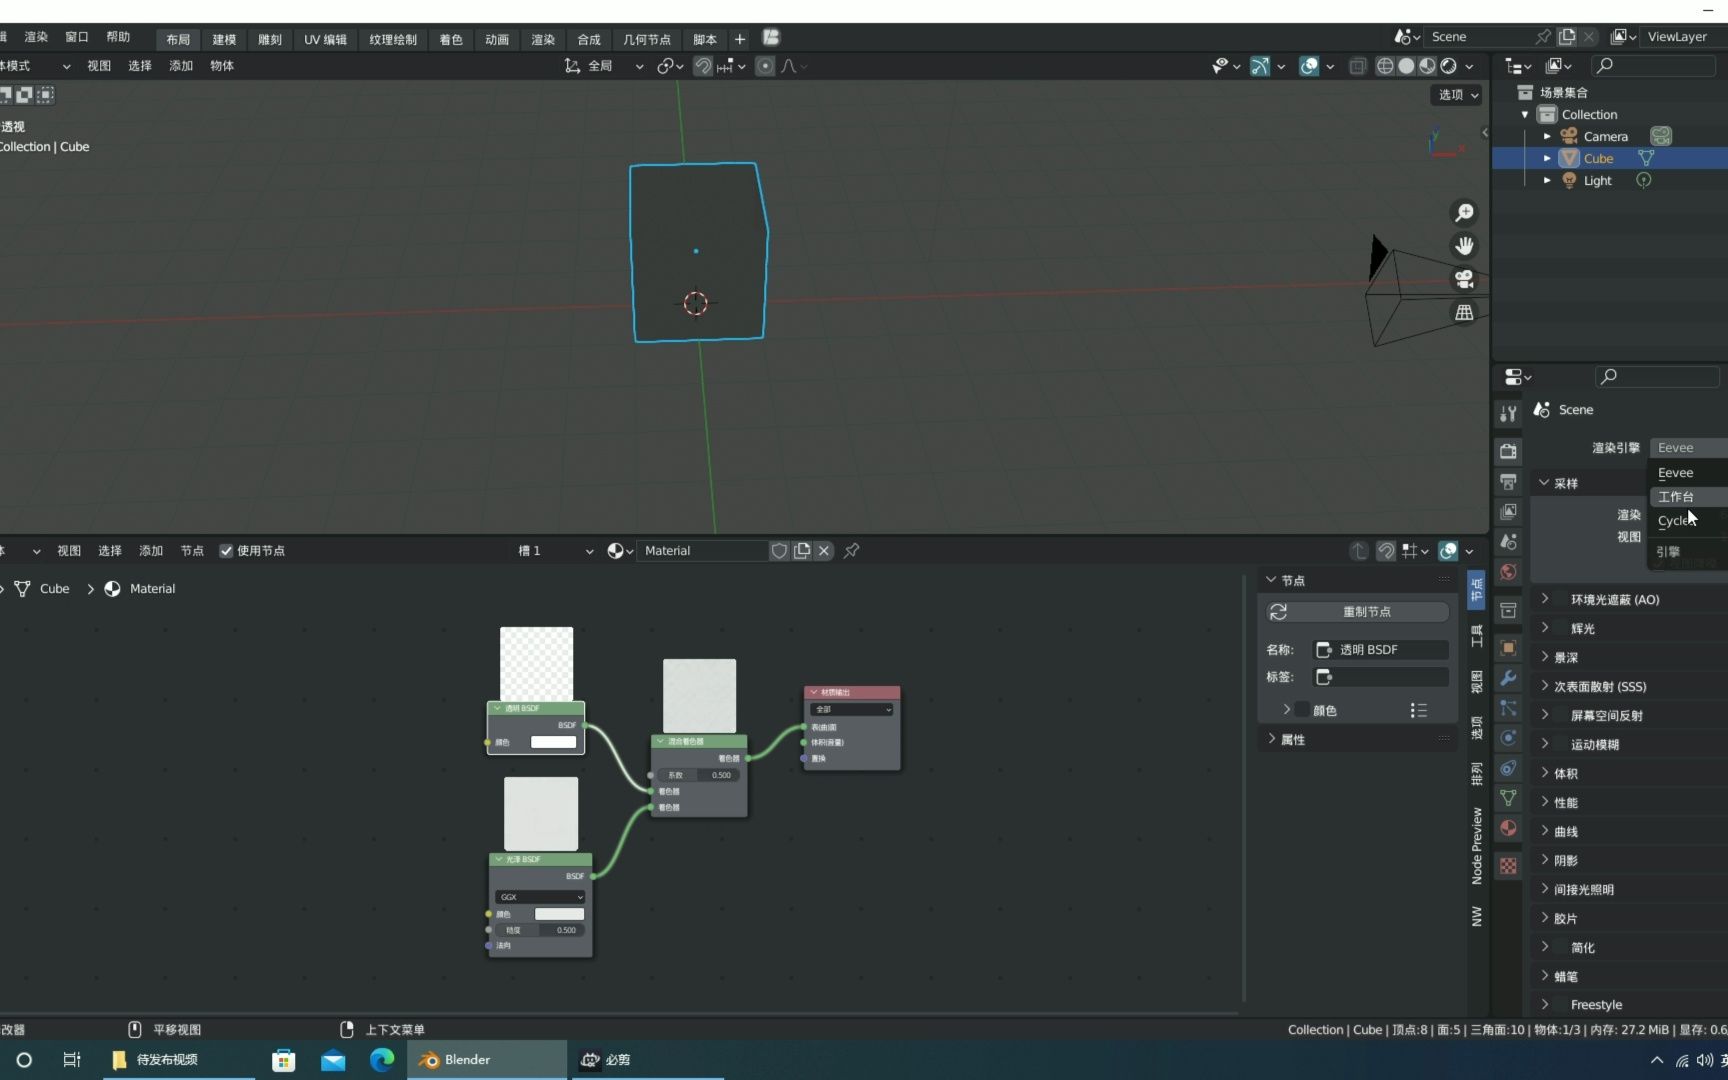Viewport: 1728px width, 1080px height.
Task: Open the Render properties tab
Action: pyautogui.click(x=1508, y=450)
